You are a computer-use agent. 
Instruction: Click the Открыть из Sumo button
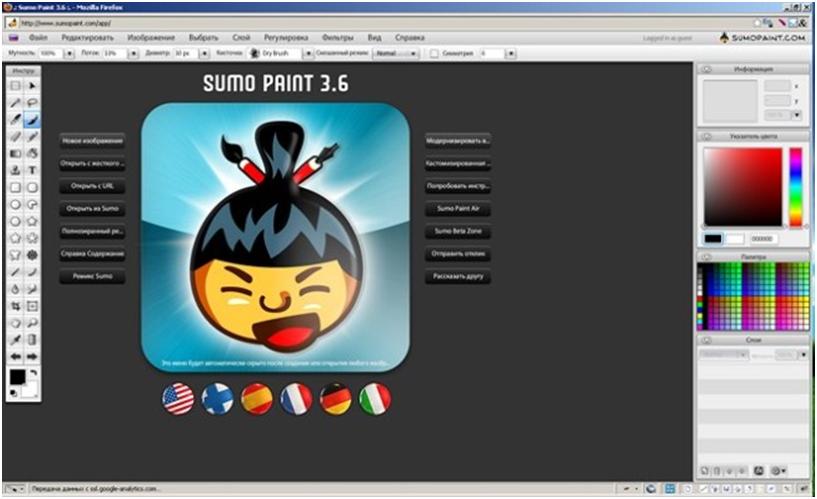point(92,208)
